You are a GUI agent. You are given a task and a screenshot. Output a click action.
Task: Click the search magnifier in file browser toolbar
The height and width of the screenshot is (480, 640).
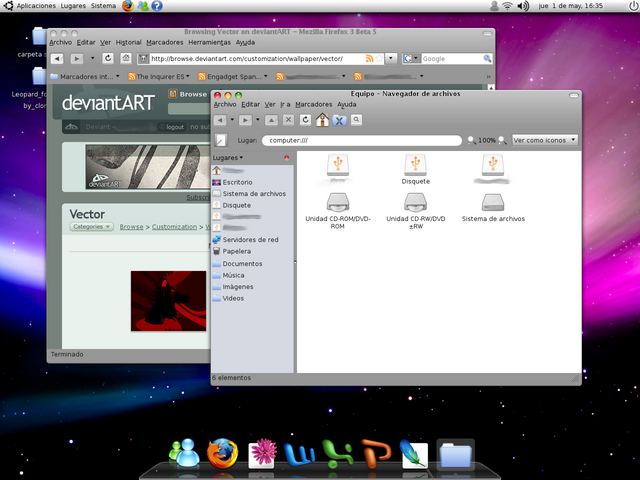tap(356, 120)
